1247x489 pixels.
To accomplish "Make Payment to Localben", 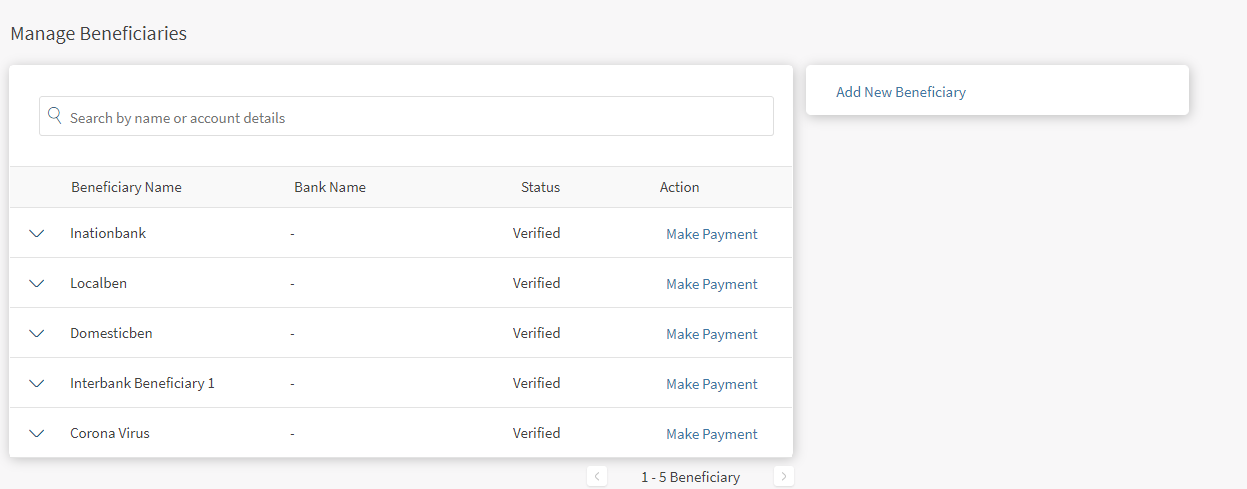I will pyautogui.click(x=711, y=284).
